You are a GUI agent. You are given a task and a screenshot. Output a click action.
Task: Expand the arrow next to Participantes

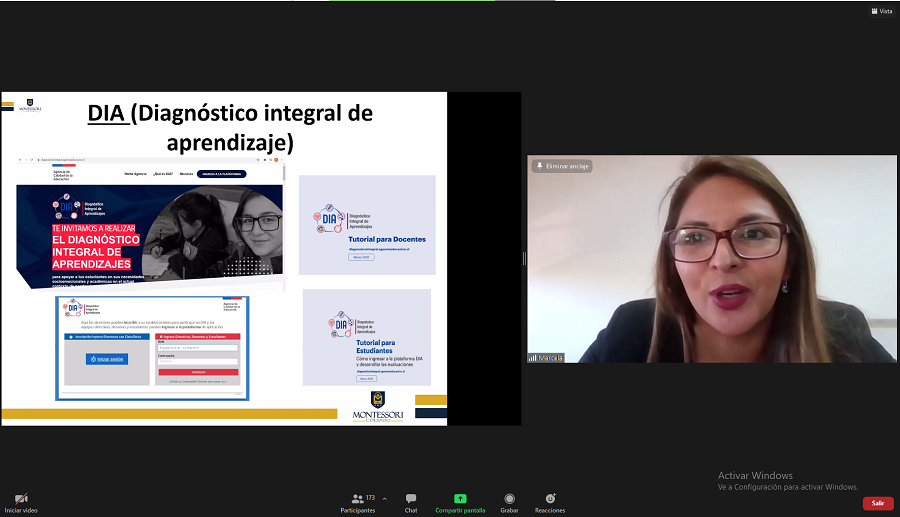pyautogui.click(x=385, y=499)
